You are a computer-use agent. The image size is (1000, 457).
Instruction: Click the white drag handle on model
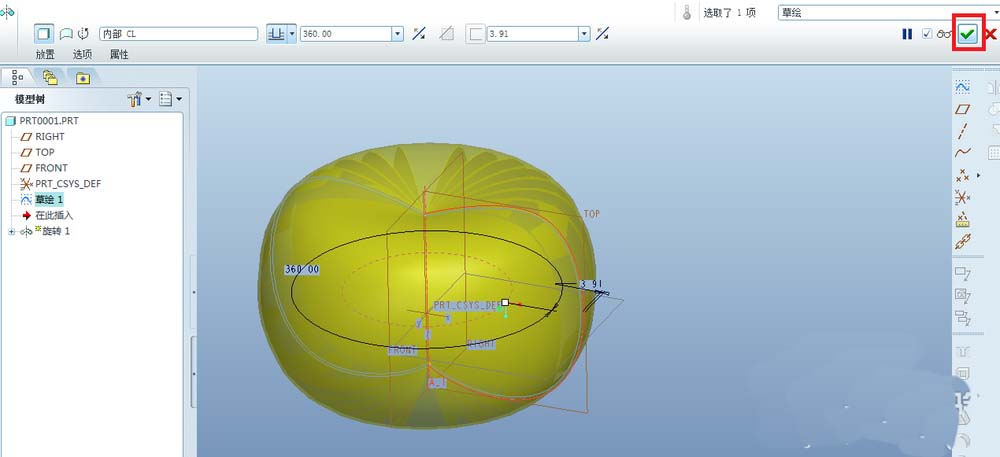[505, 303]
